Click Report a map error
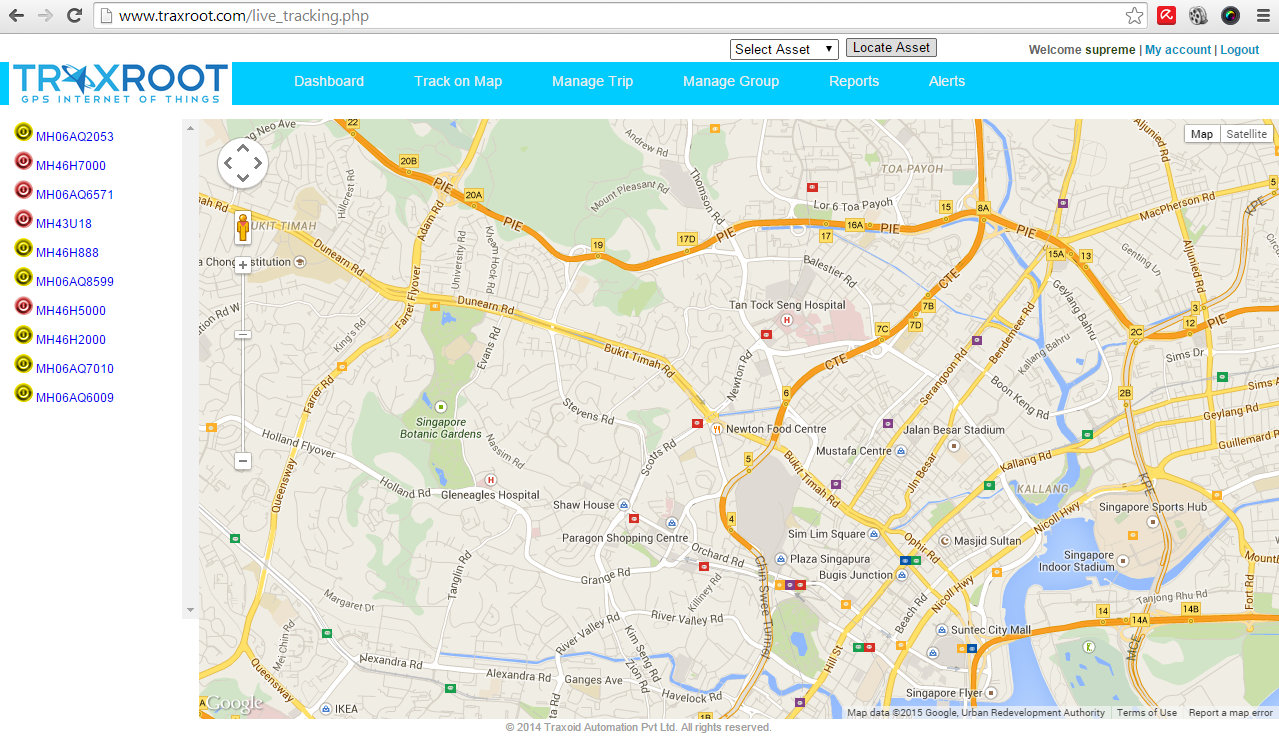 click(x=1231, y=713)
